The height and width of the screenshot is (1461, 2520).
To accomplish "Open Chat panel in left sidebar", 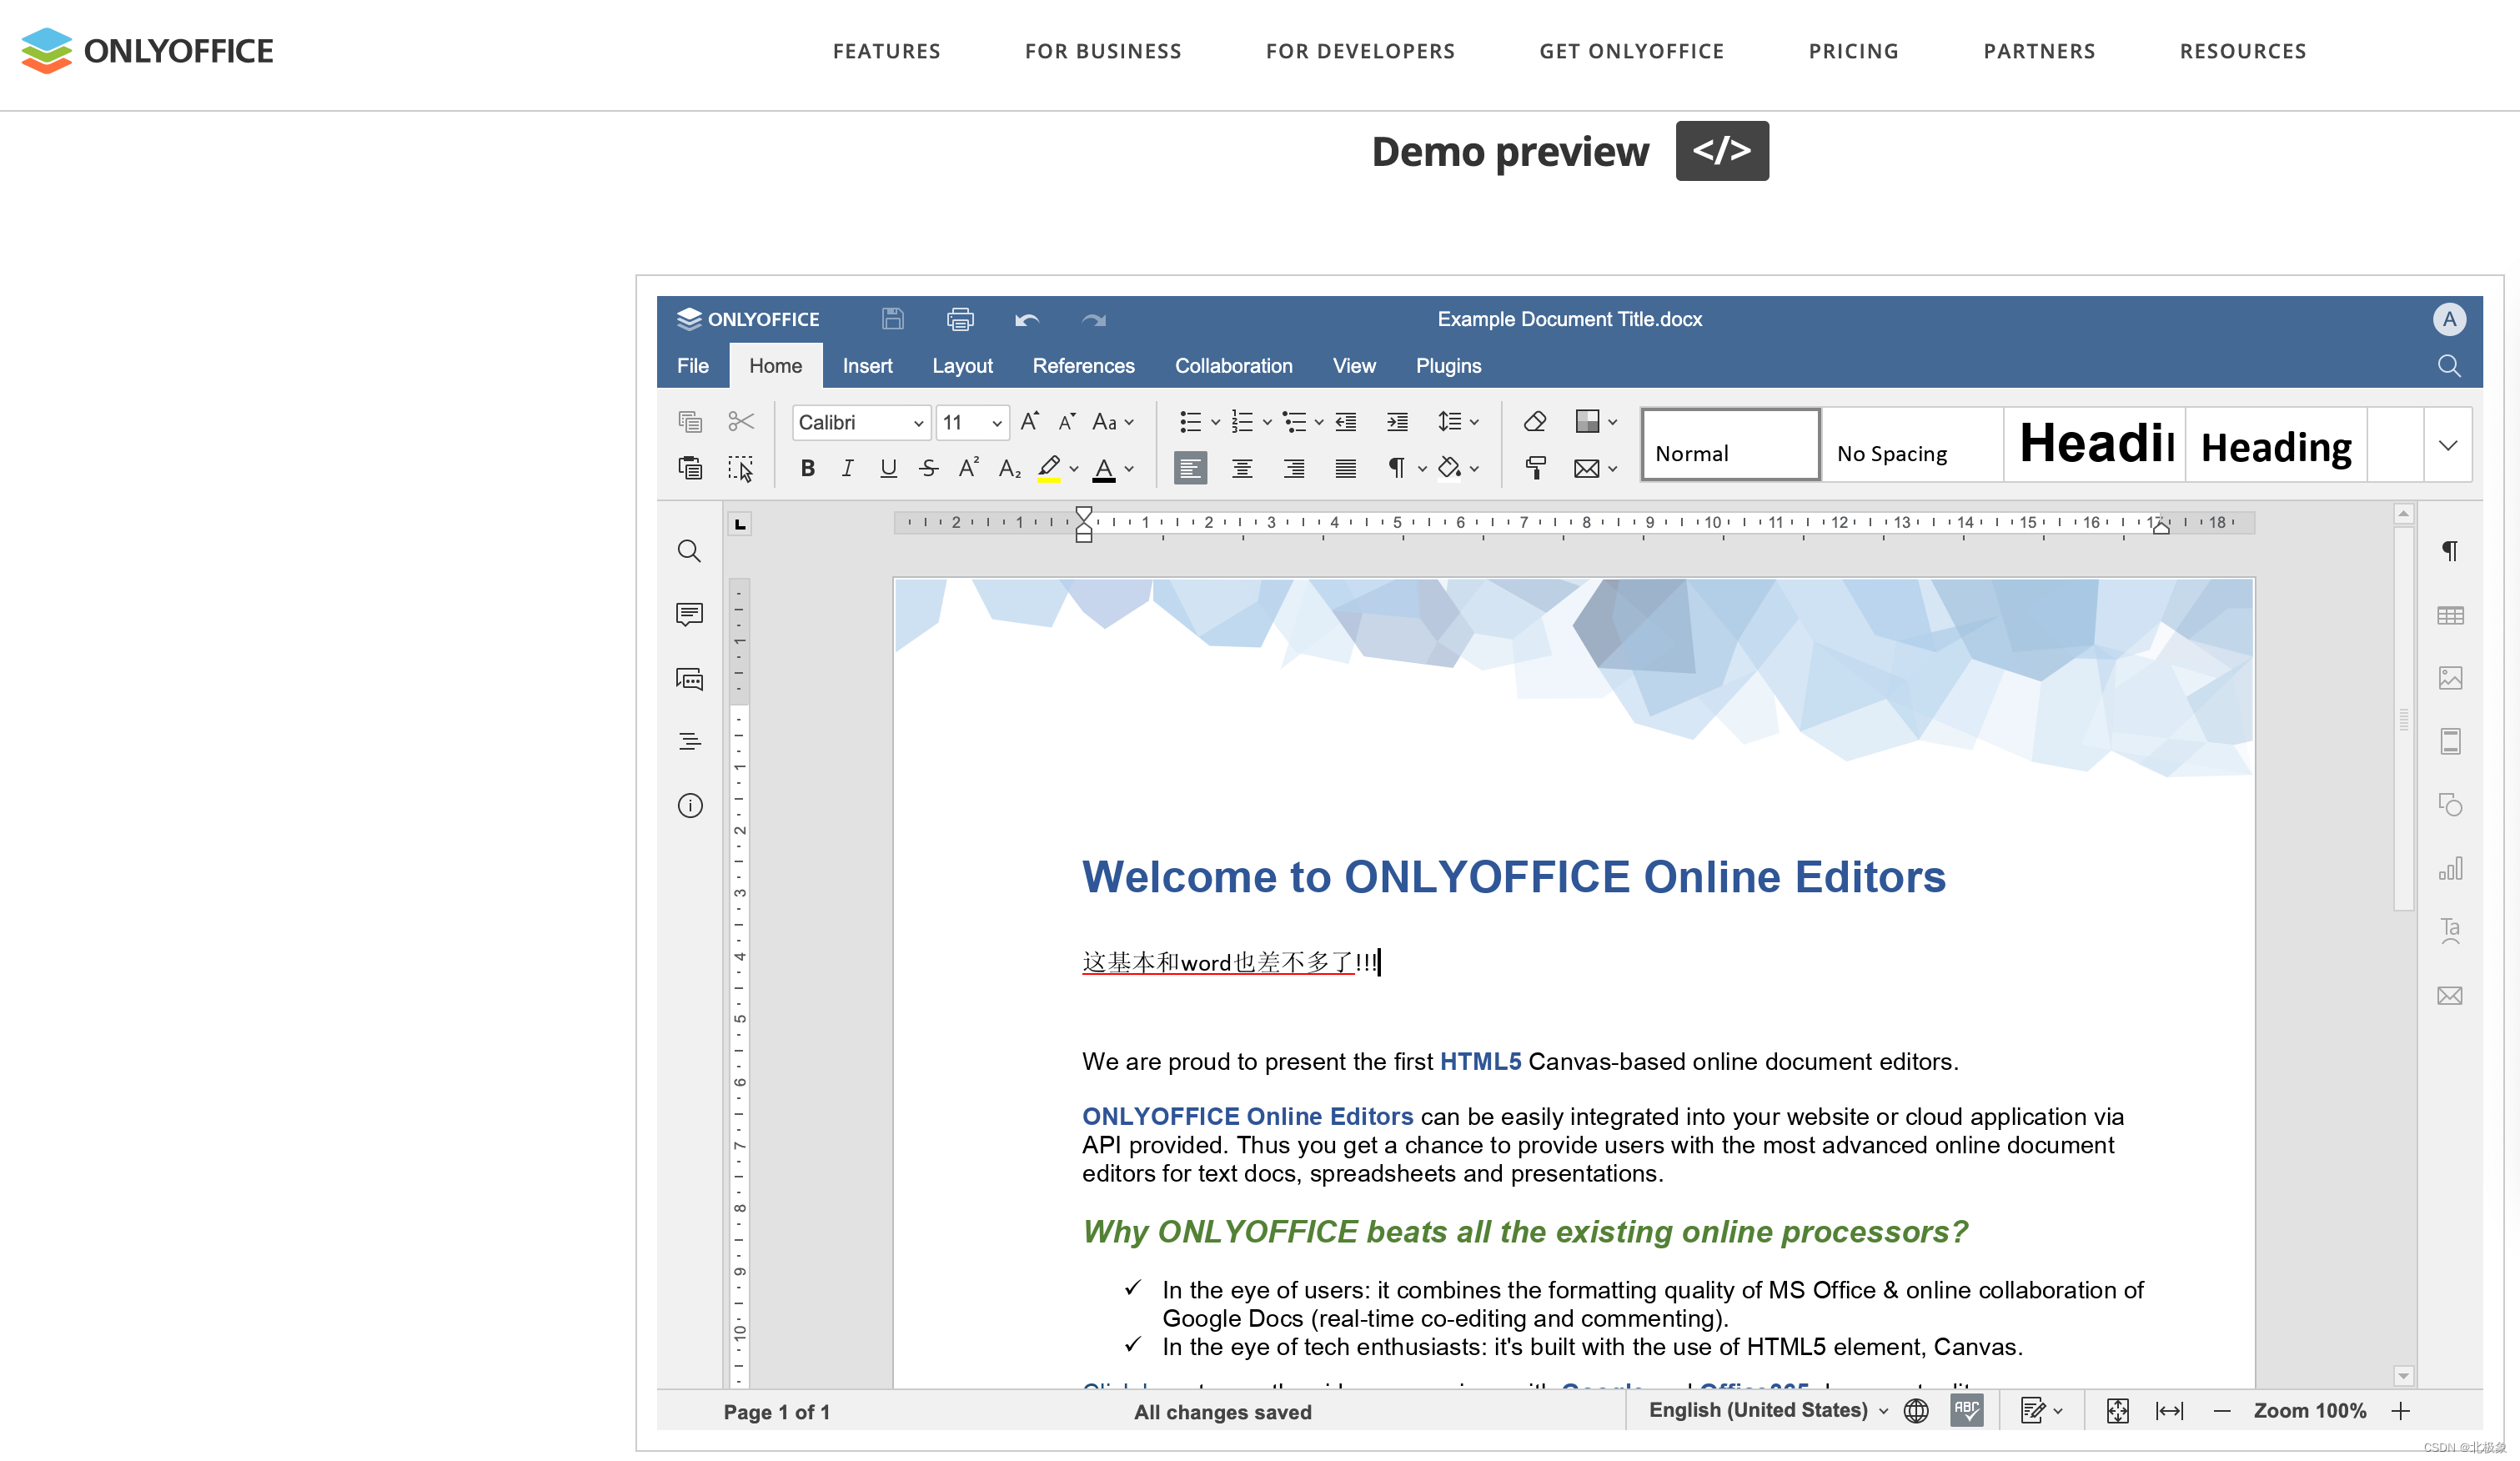I will [x=689, y=679].
